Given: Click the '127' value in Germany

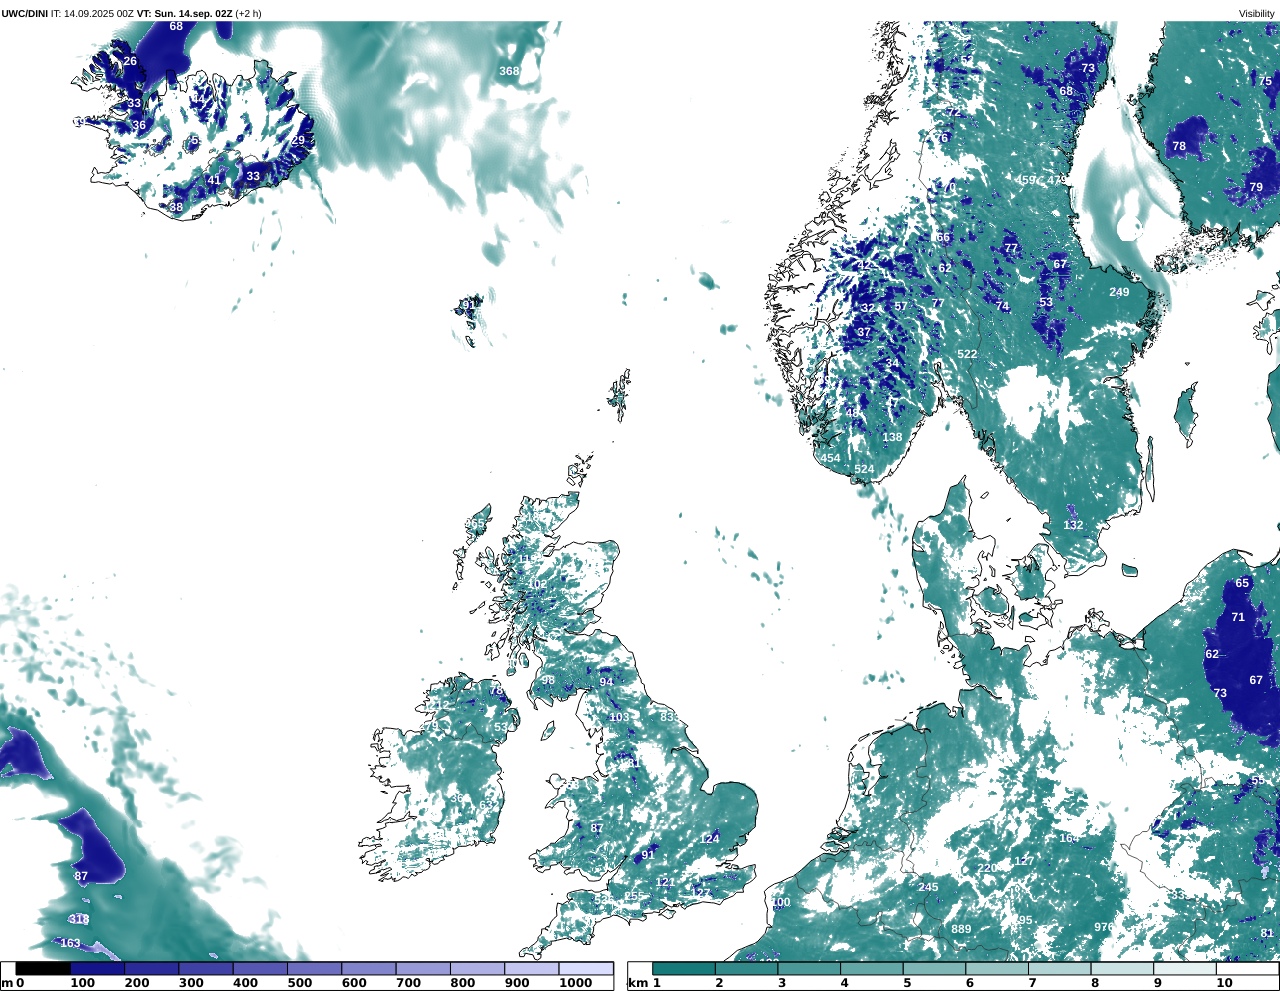Looking at the screenshot, I should click(x=1024, y=861).
